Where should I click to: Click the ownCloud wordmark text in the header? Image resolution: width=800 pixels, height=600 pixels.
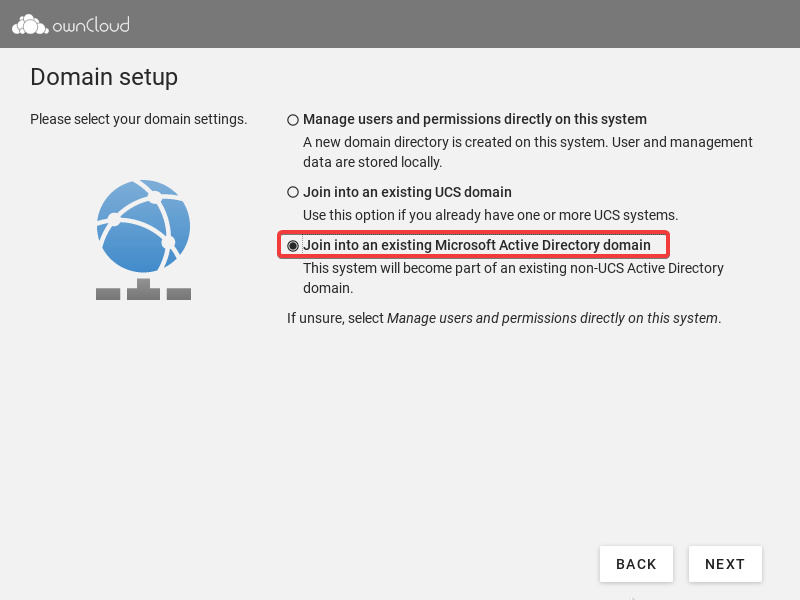92,25
